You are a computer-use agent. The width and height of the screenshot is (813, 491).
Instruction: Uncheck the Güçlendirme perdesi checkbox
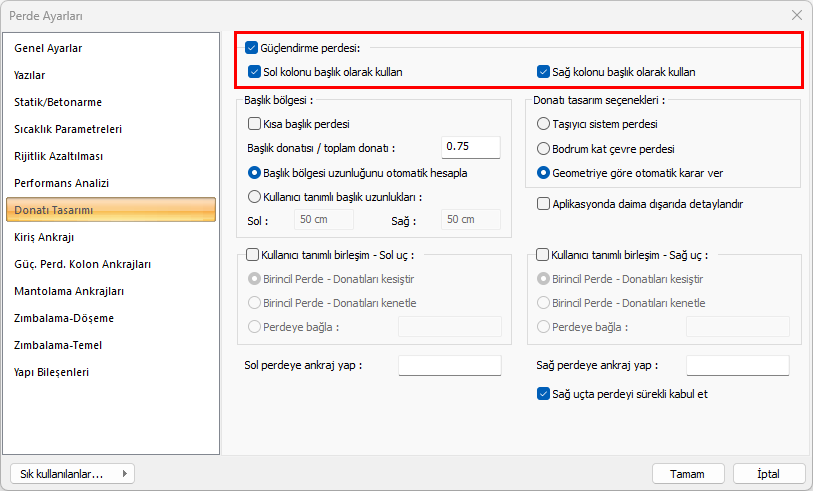point(251,47)
